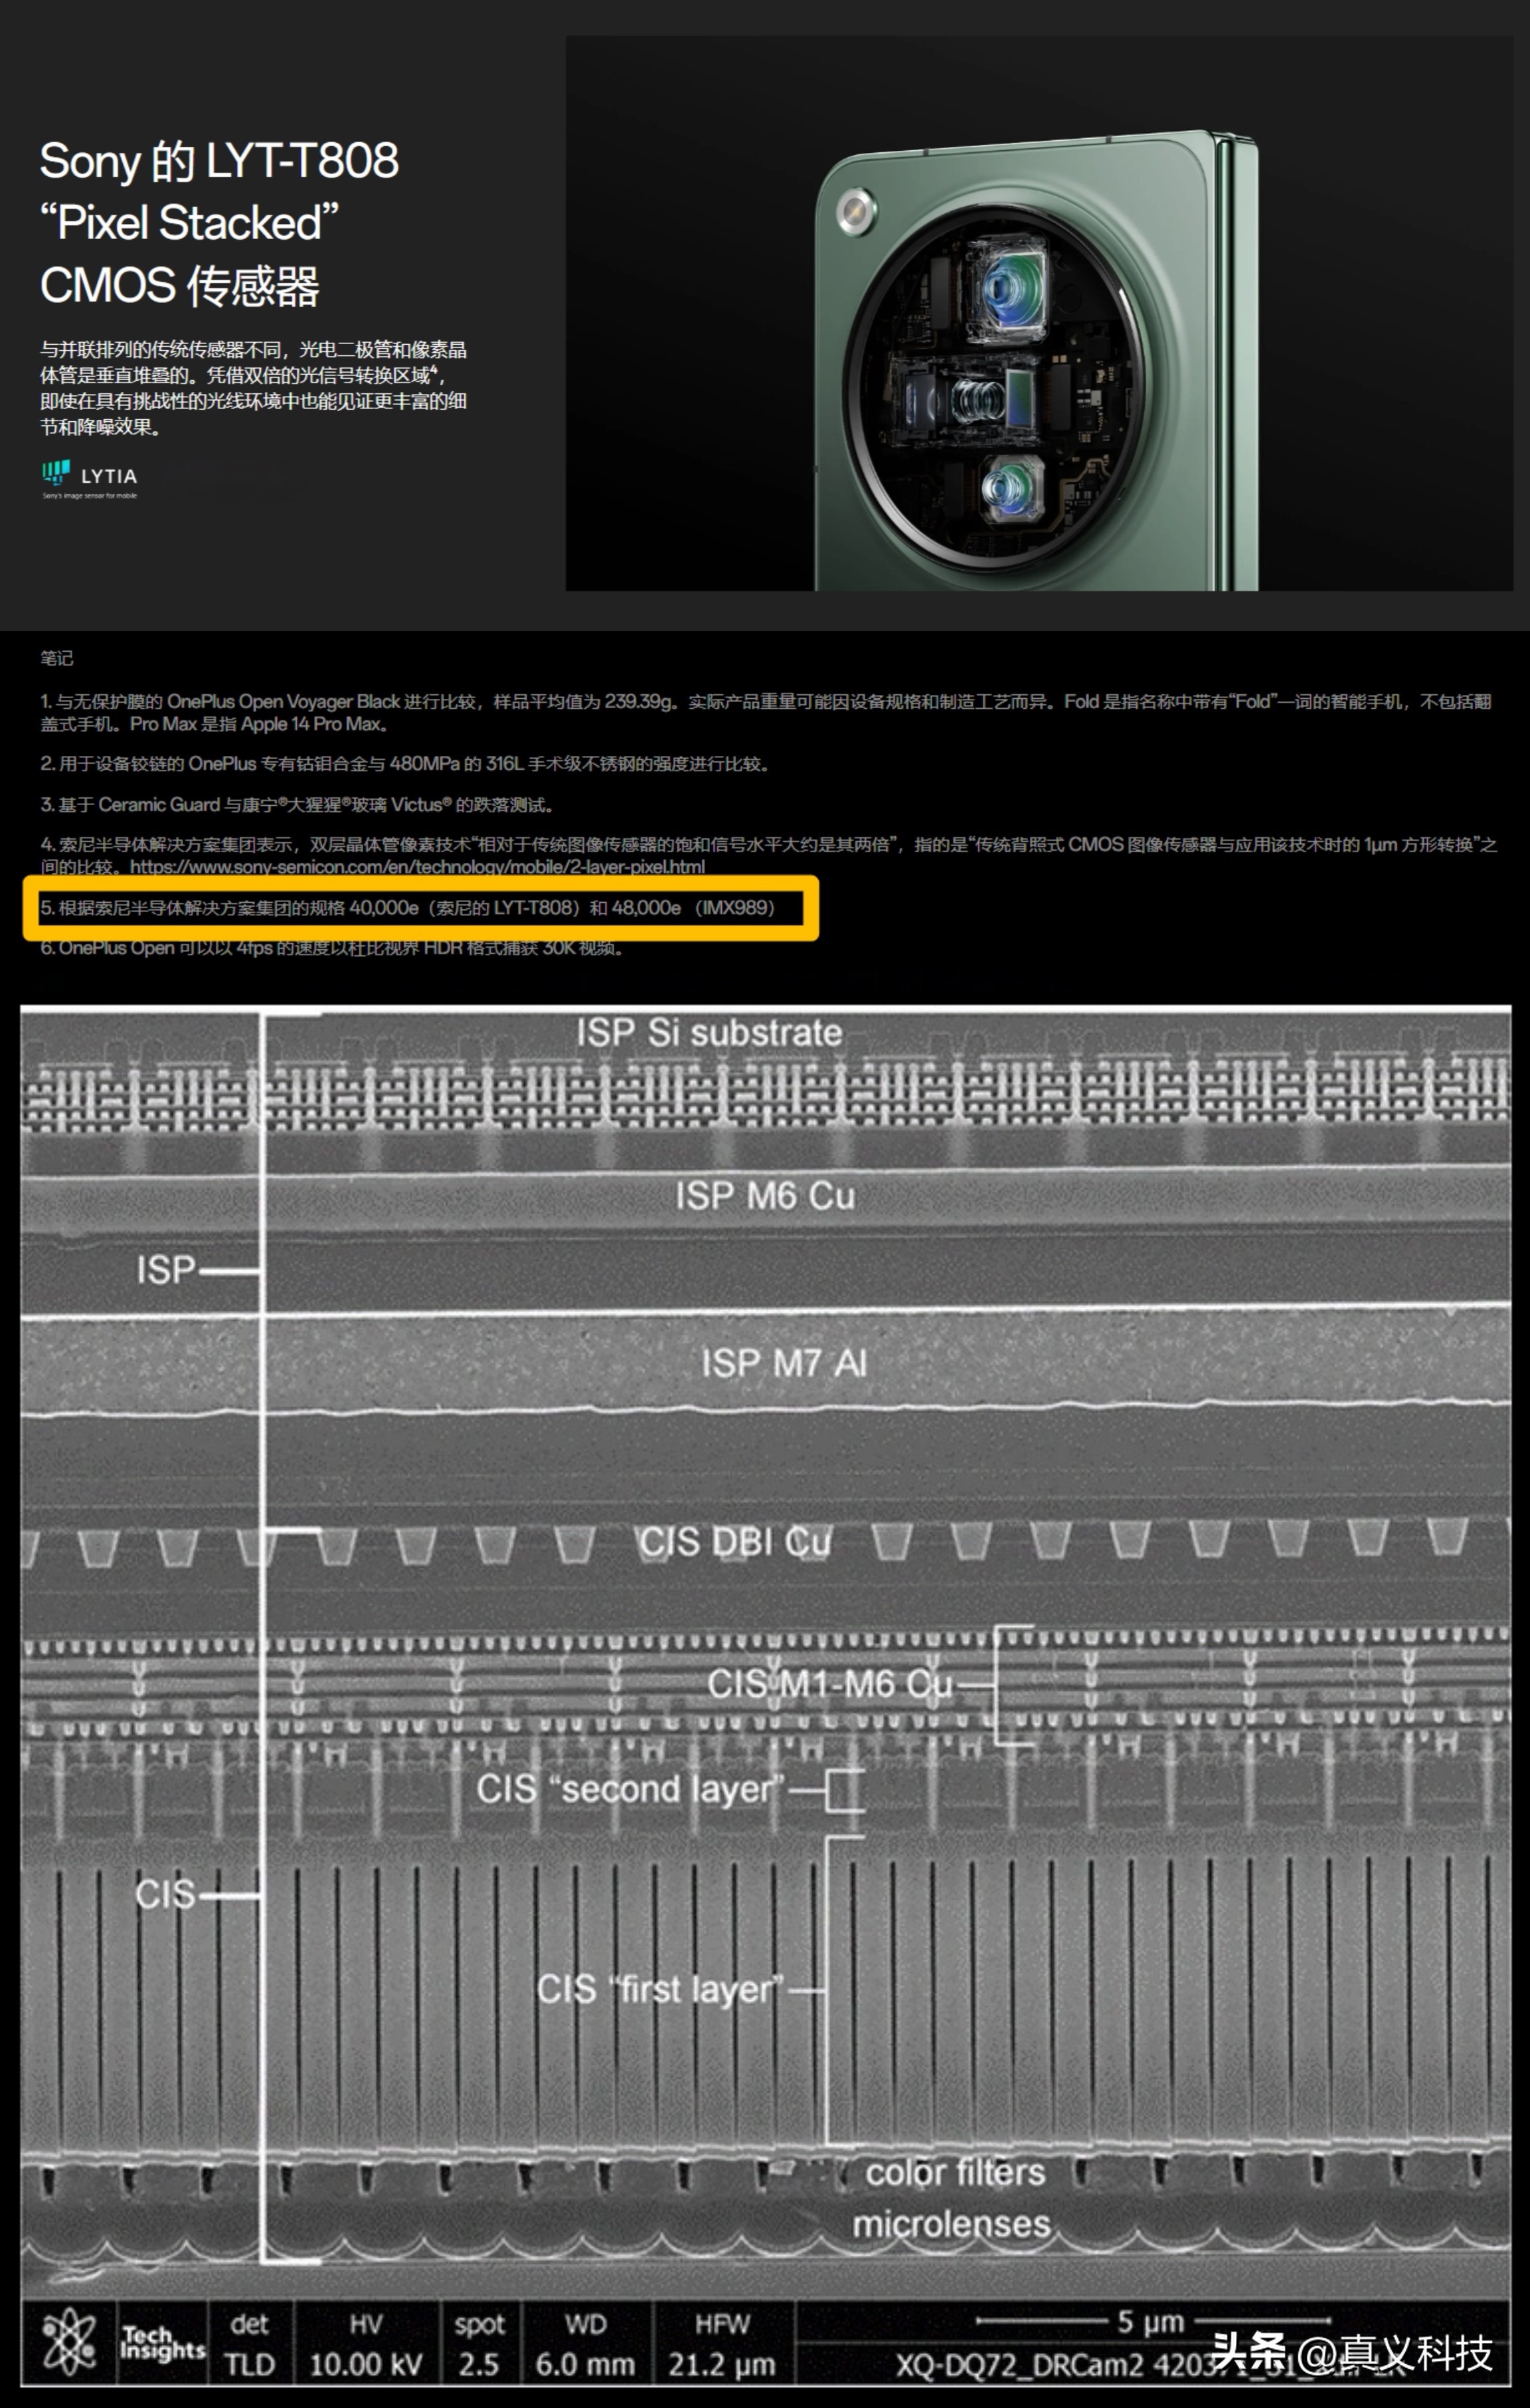Click the 'HFW 21.2 µm' readout

(x=722, y=2344)
